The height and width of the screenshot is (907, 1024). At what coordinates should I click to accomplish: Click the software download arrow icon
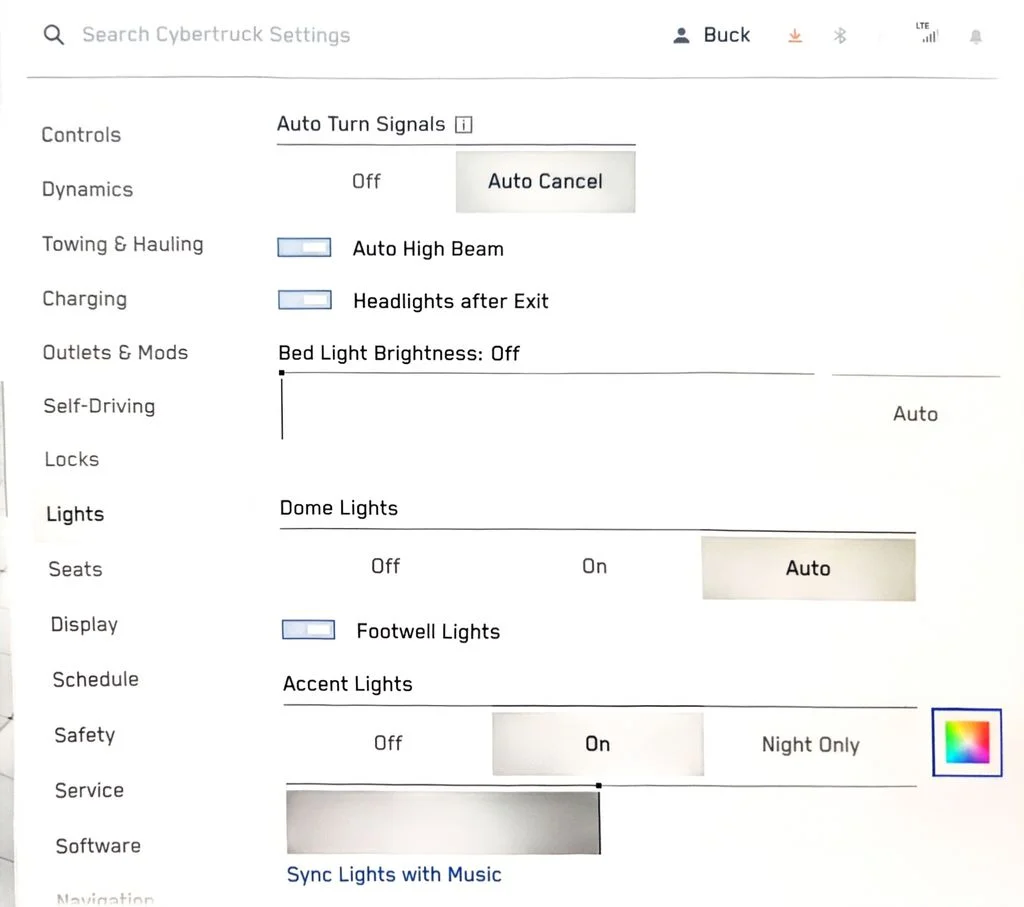pyautogui.click(x=795, y=35)
